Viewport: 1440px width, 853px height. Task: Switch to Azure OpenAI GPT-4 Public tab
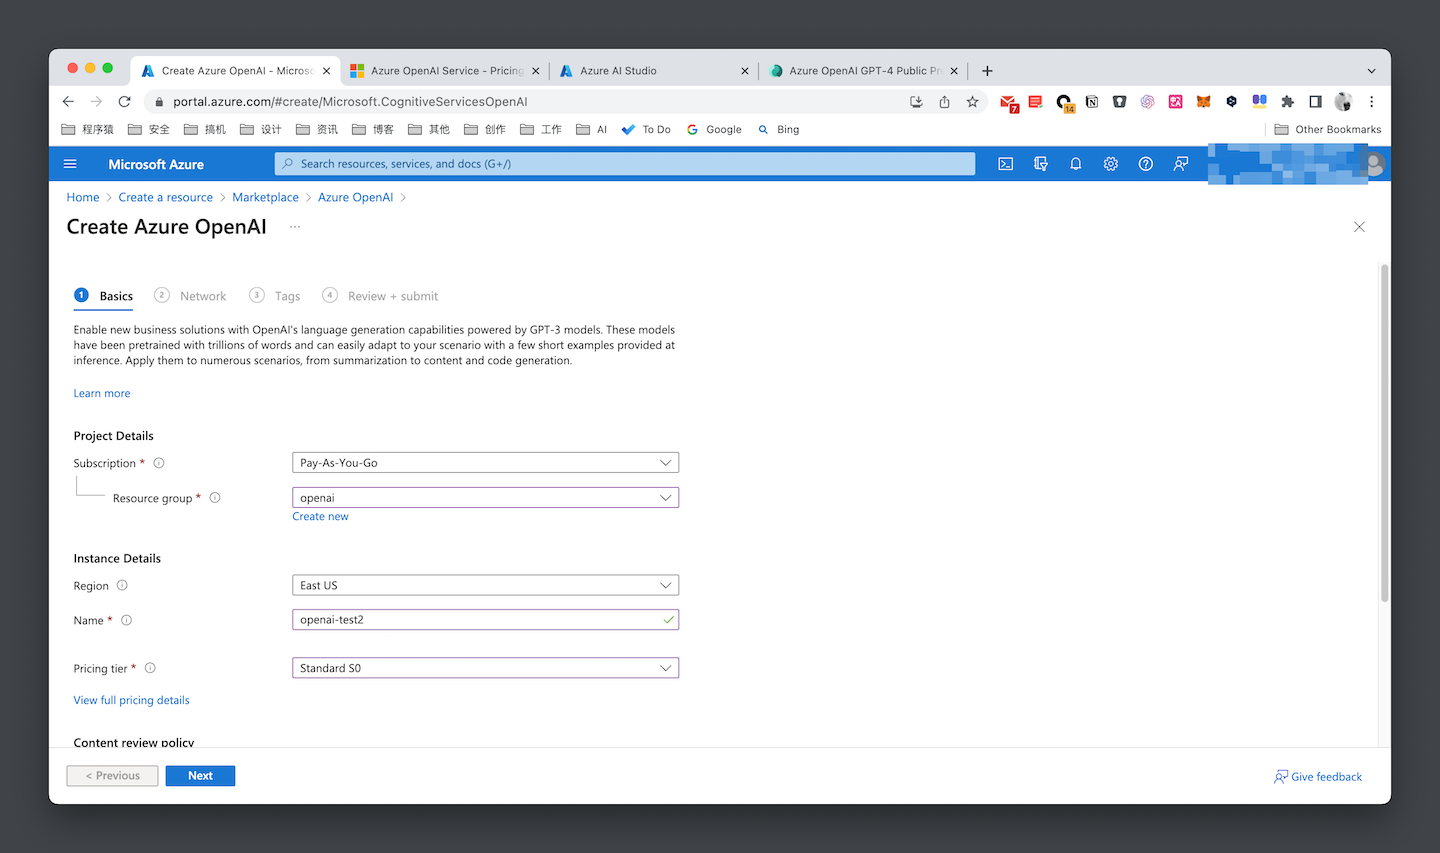click(864, 71)
